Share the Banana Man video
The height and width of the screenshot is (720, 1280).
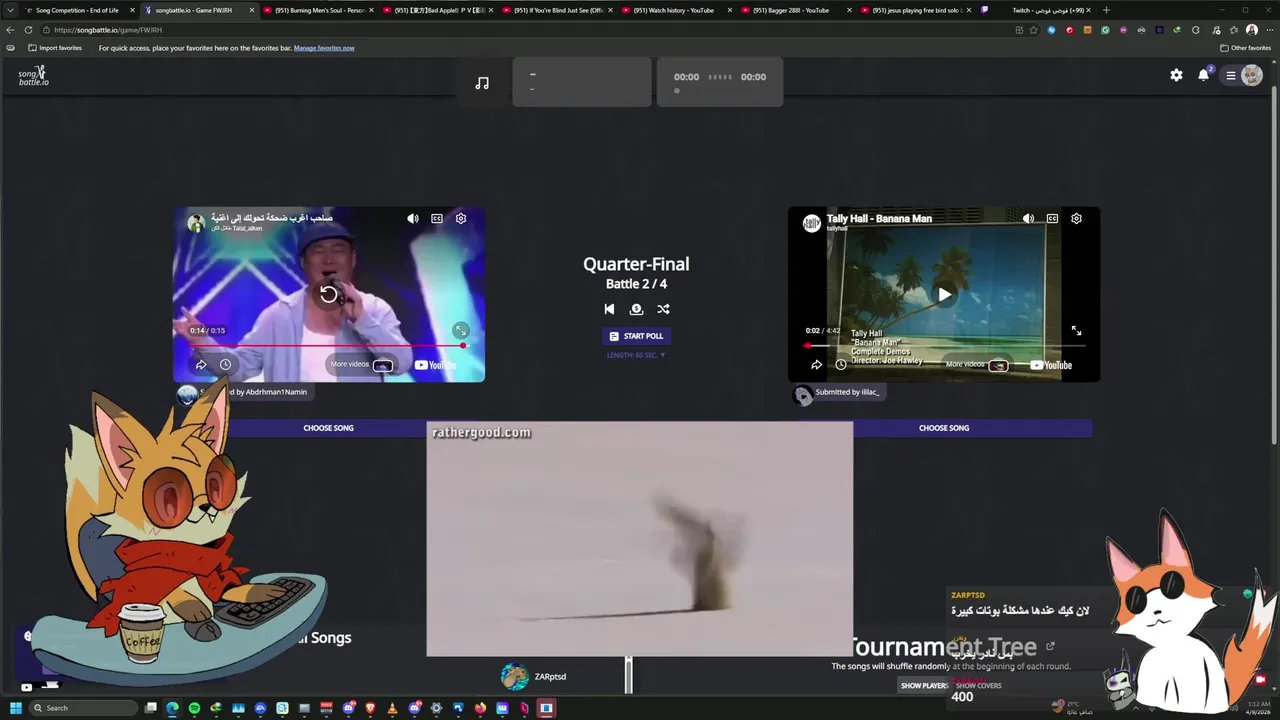[816, 365]
